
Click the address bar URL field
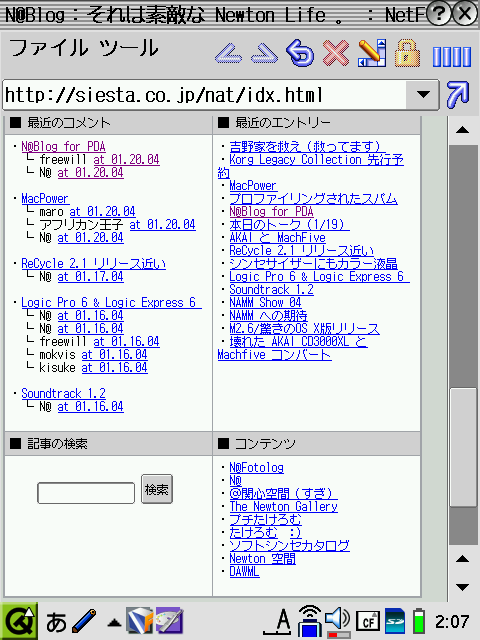(x=204, y=95)
